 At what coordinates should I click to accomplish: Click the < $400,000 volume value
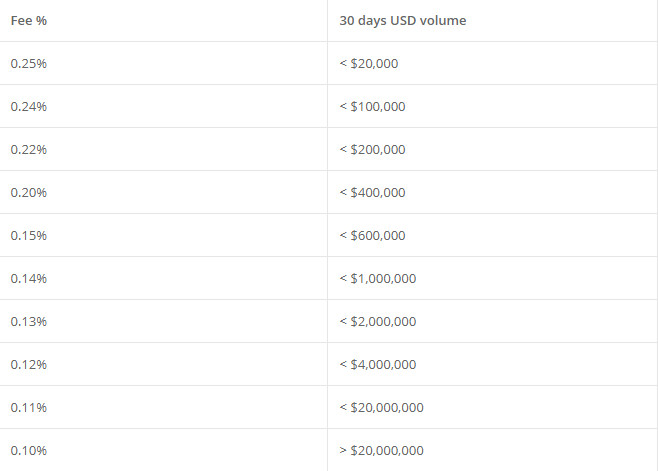pos(372,193)
